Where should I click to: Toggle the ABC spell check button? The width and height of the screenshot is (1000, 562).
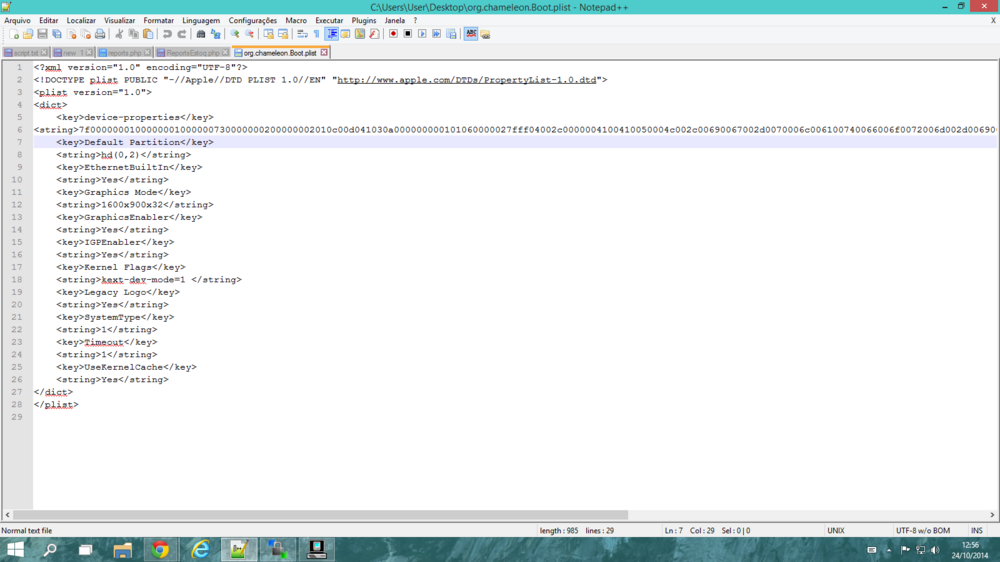coord(471,34)
